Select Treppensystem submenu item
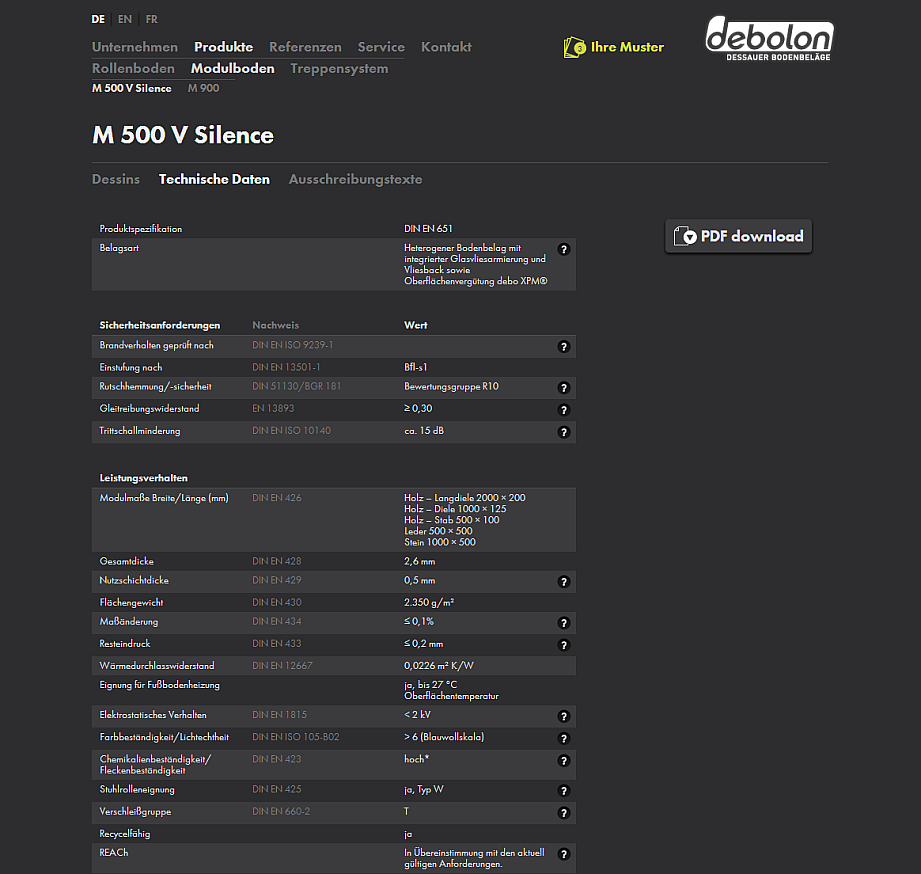Screen dimensions: 921x874 point(339,69)
